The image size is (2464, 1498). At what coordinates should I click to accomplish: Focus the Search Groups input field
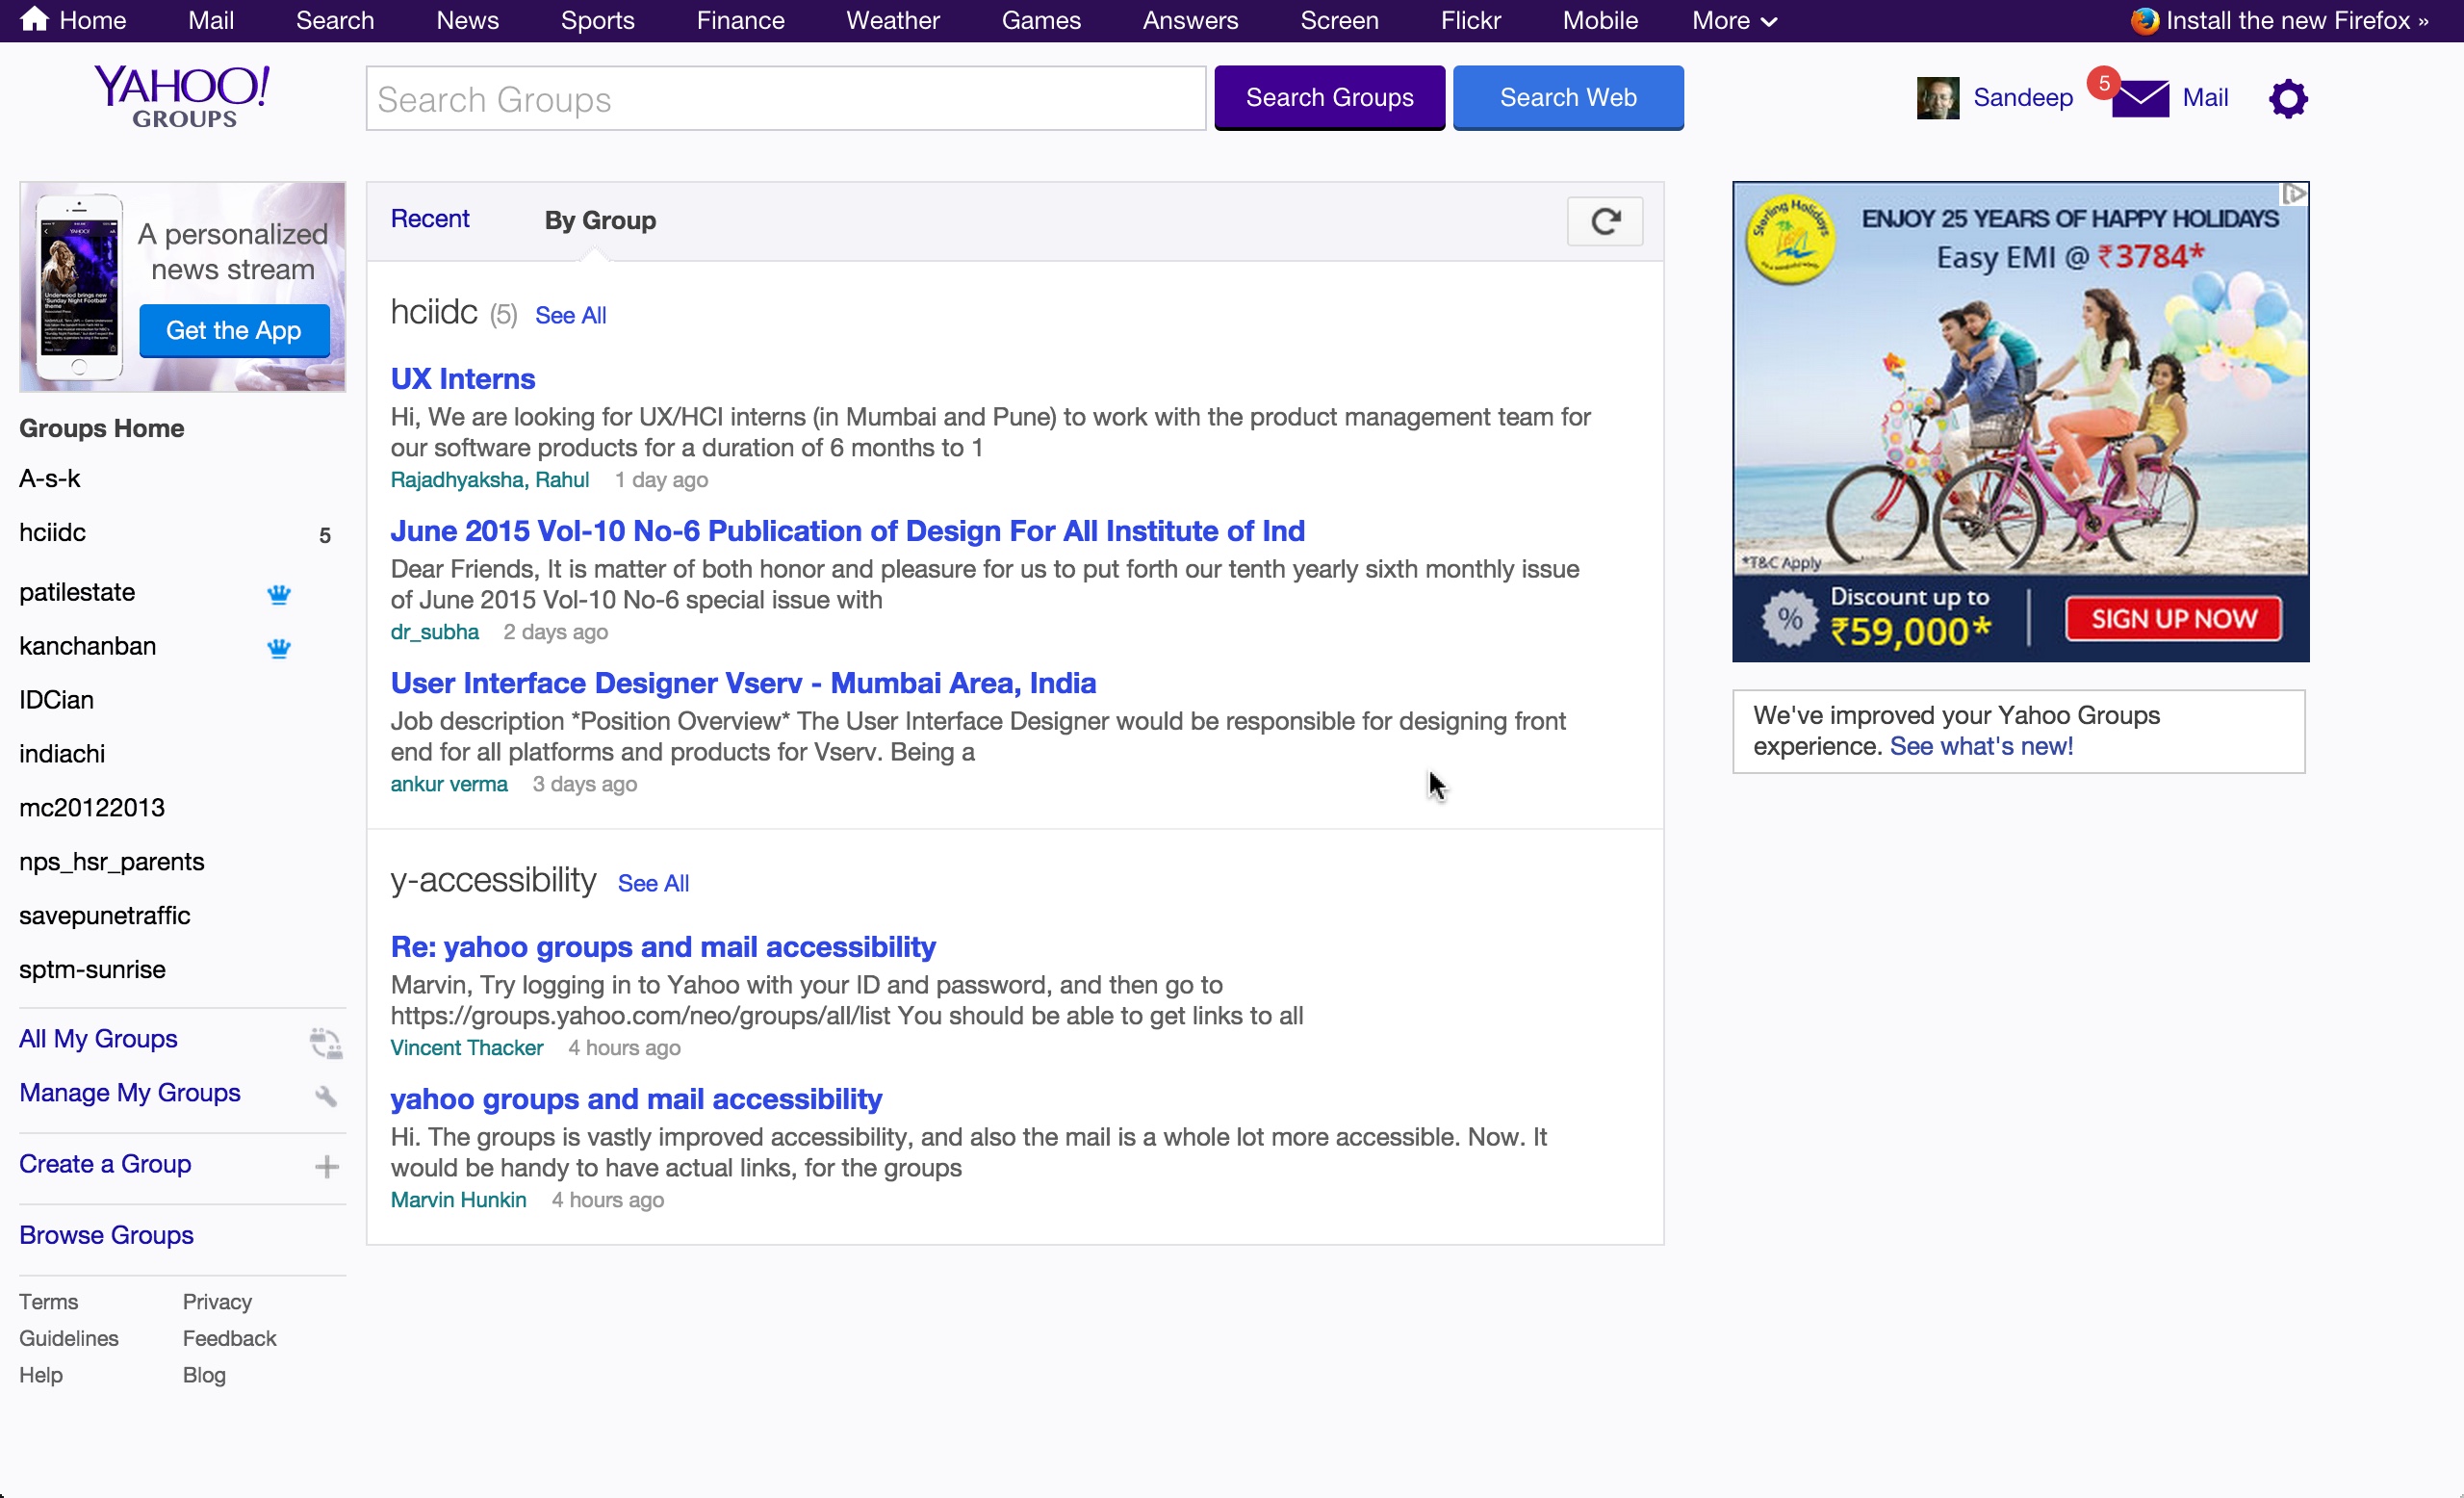[x=786, y=98]
